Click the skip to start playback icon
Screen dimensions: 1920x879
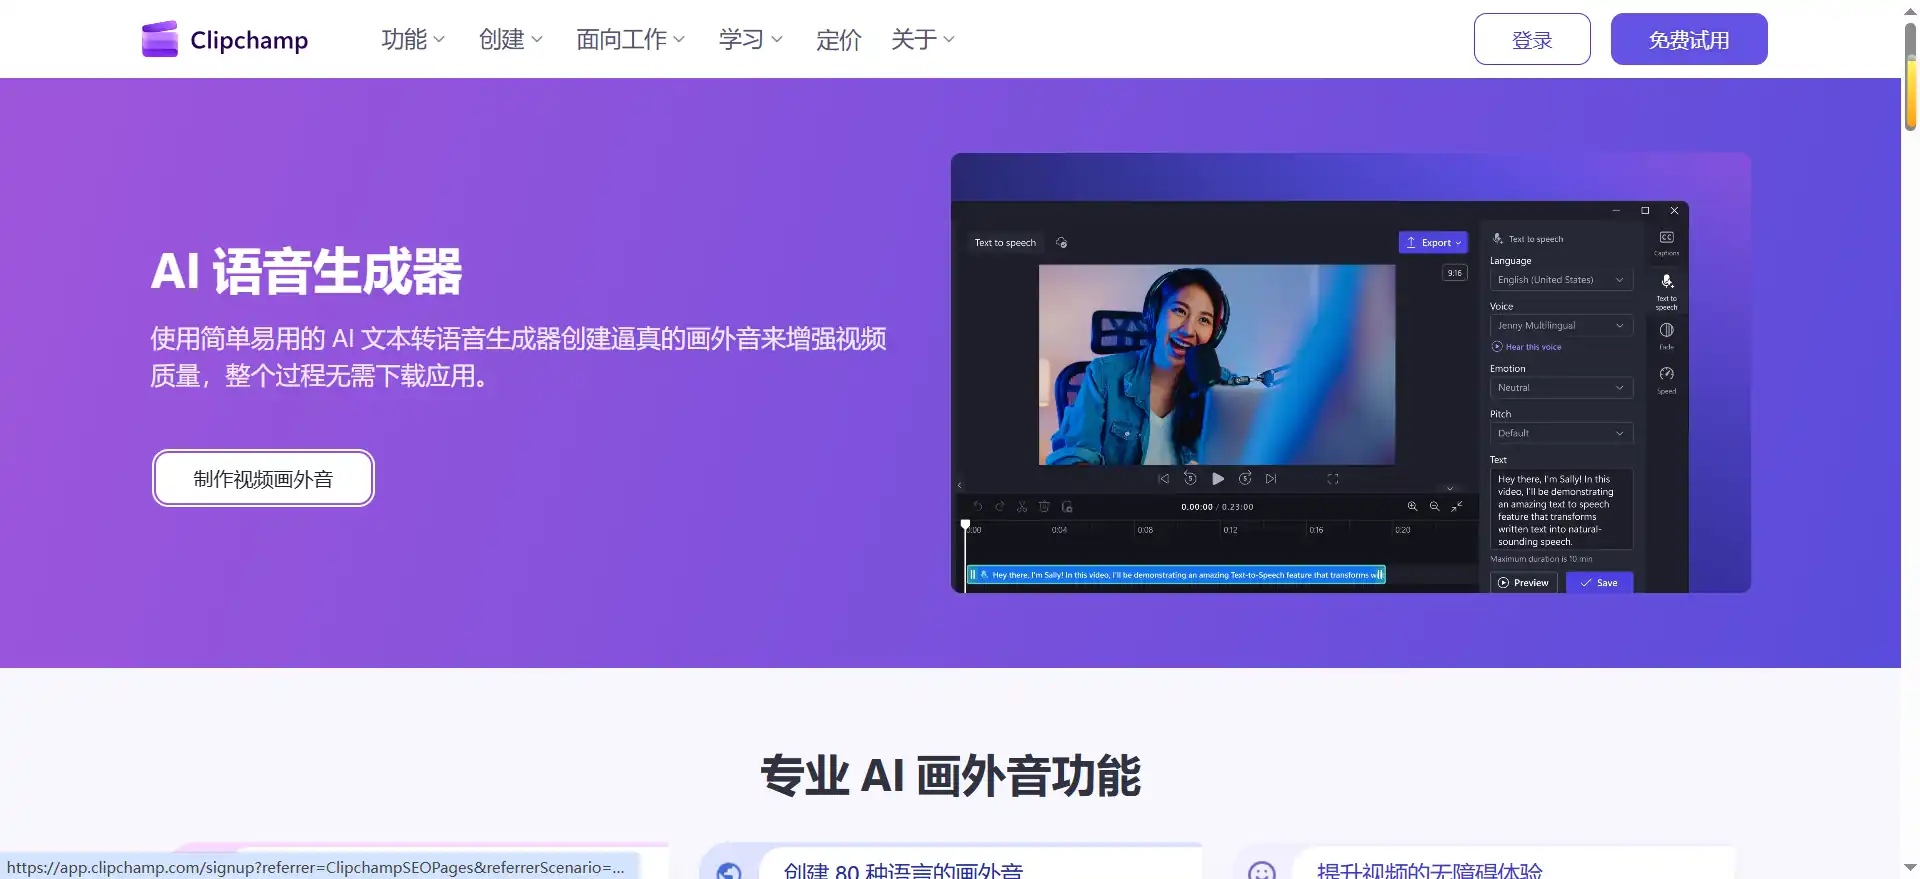(1163, 479)
